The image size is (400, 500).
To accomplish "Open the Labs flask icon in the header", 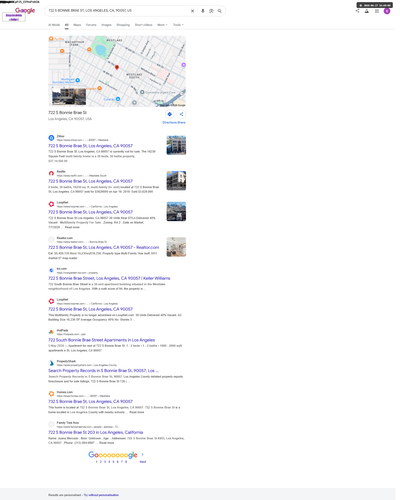I will coord(367,11).
